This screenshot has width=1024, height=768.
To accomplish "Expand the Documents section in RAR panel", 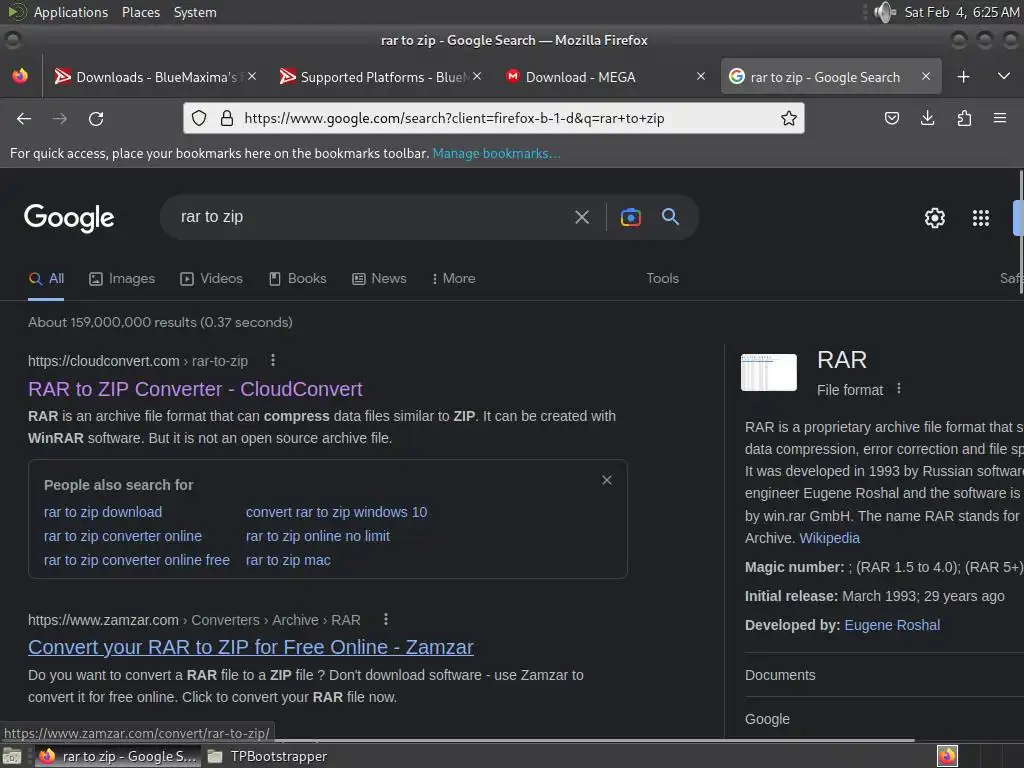I will [x=884, y=675].
